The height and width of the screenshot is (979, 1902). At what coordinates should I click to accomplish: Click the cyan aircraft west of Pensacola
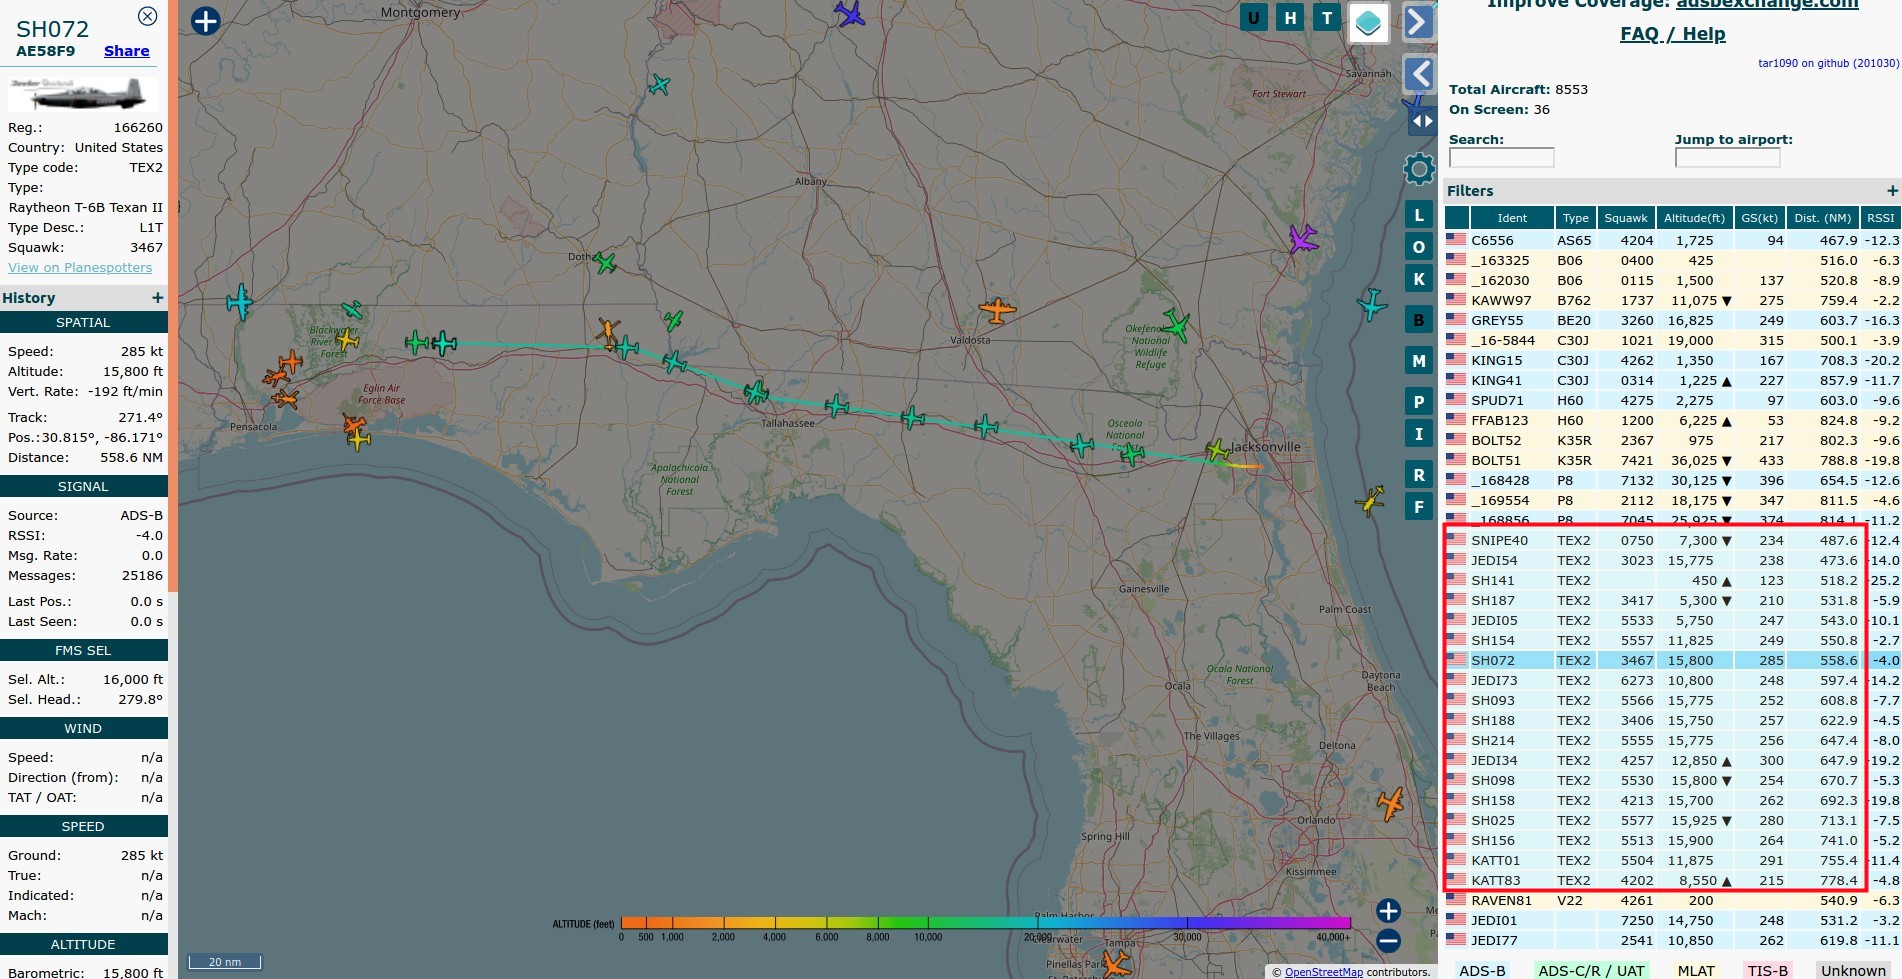239,301
